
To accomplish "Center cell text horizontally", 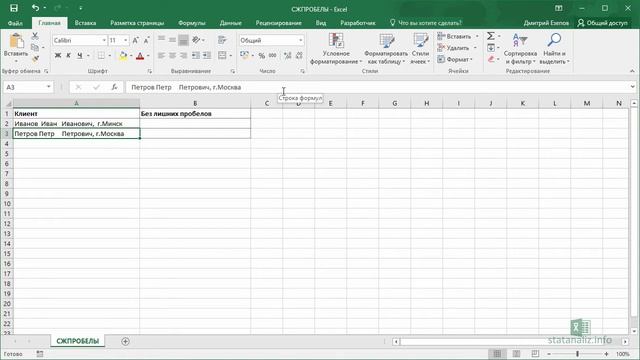I will pyautogui.click(x=173, y=56).
